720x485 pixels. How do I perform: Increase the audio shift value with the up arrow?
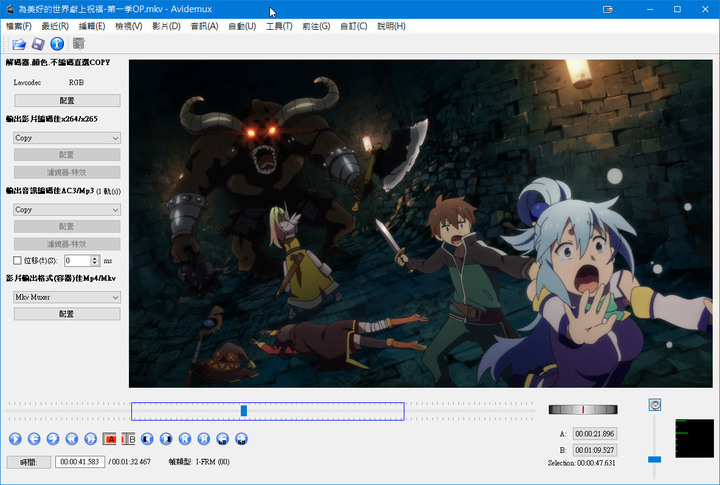[x=95, y=258]
